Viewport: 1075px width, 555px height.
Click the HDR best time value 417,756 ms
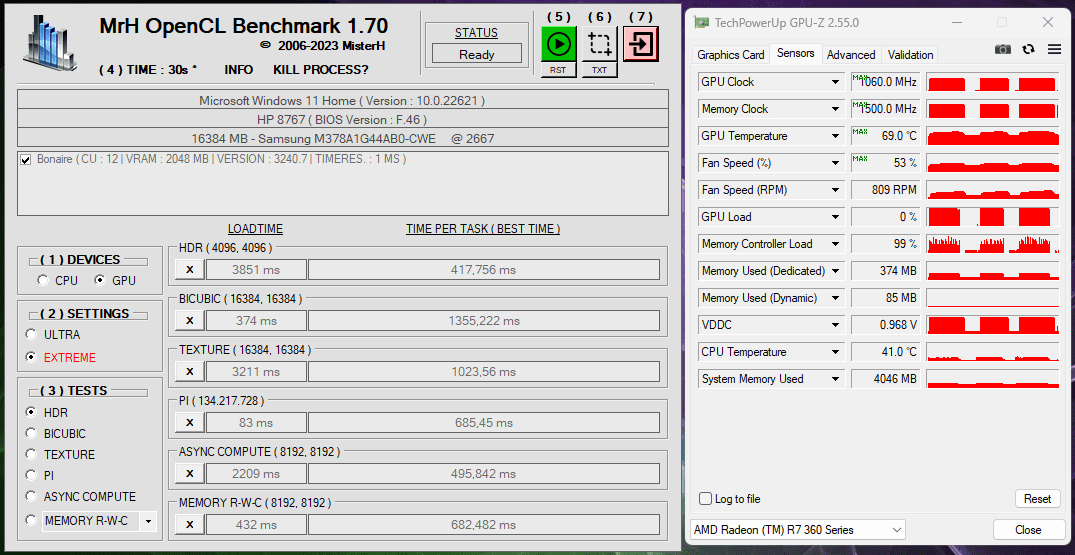483,270
